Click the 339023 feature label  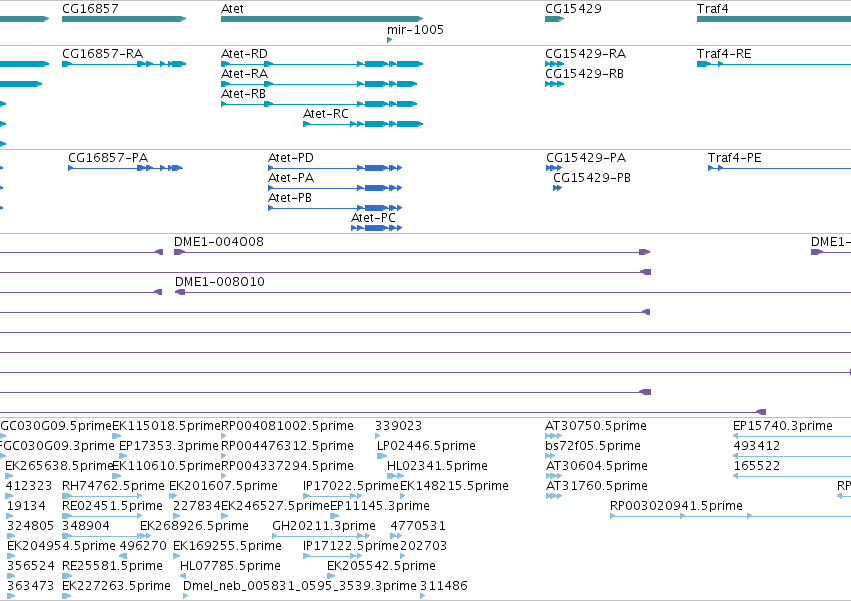click(398, 426)
